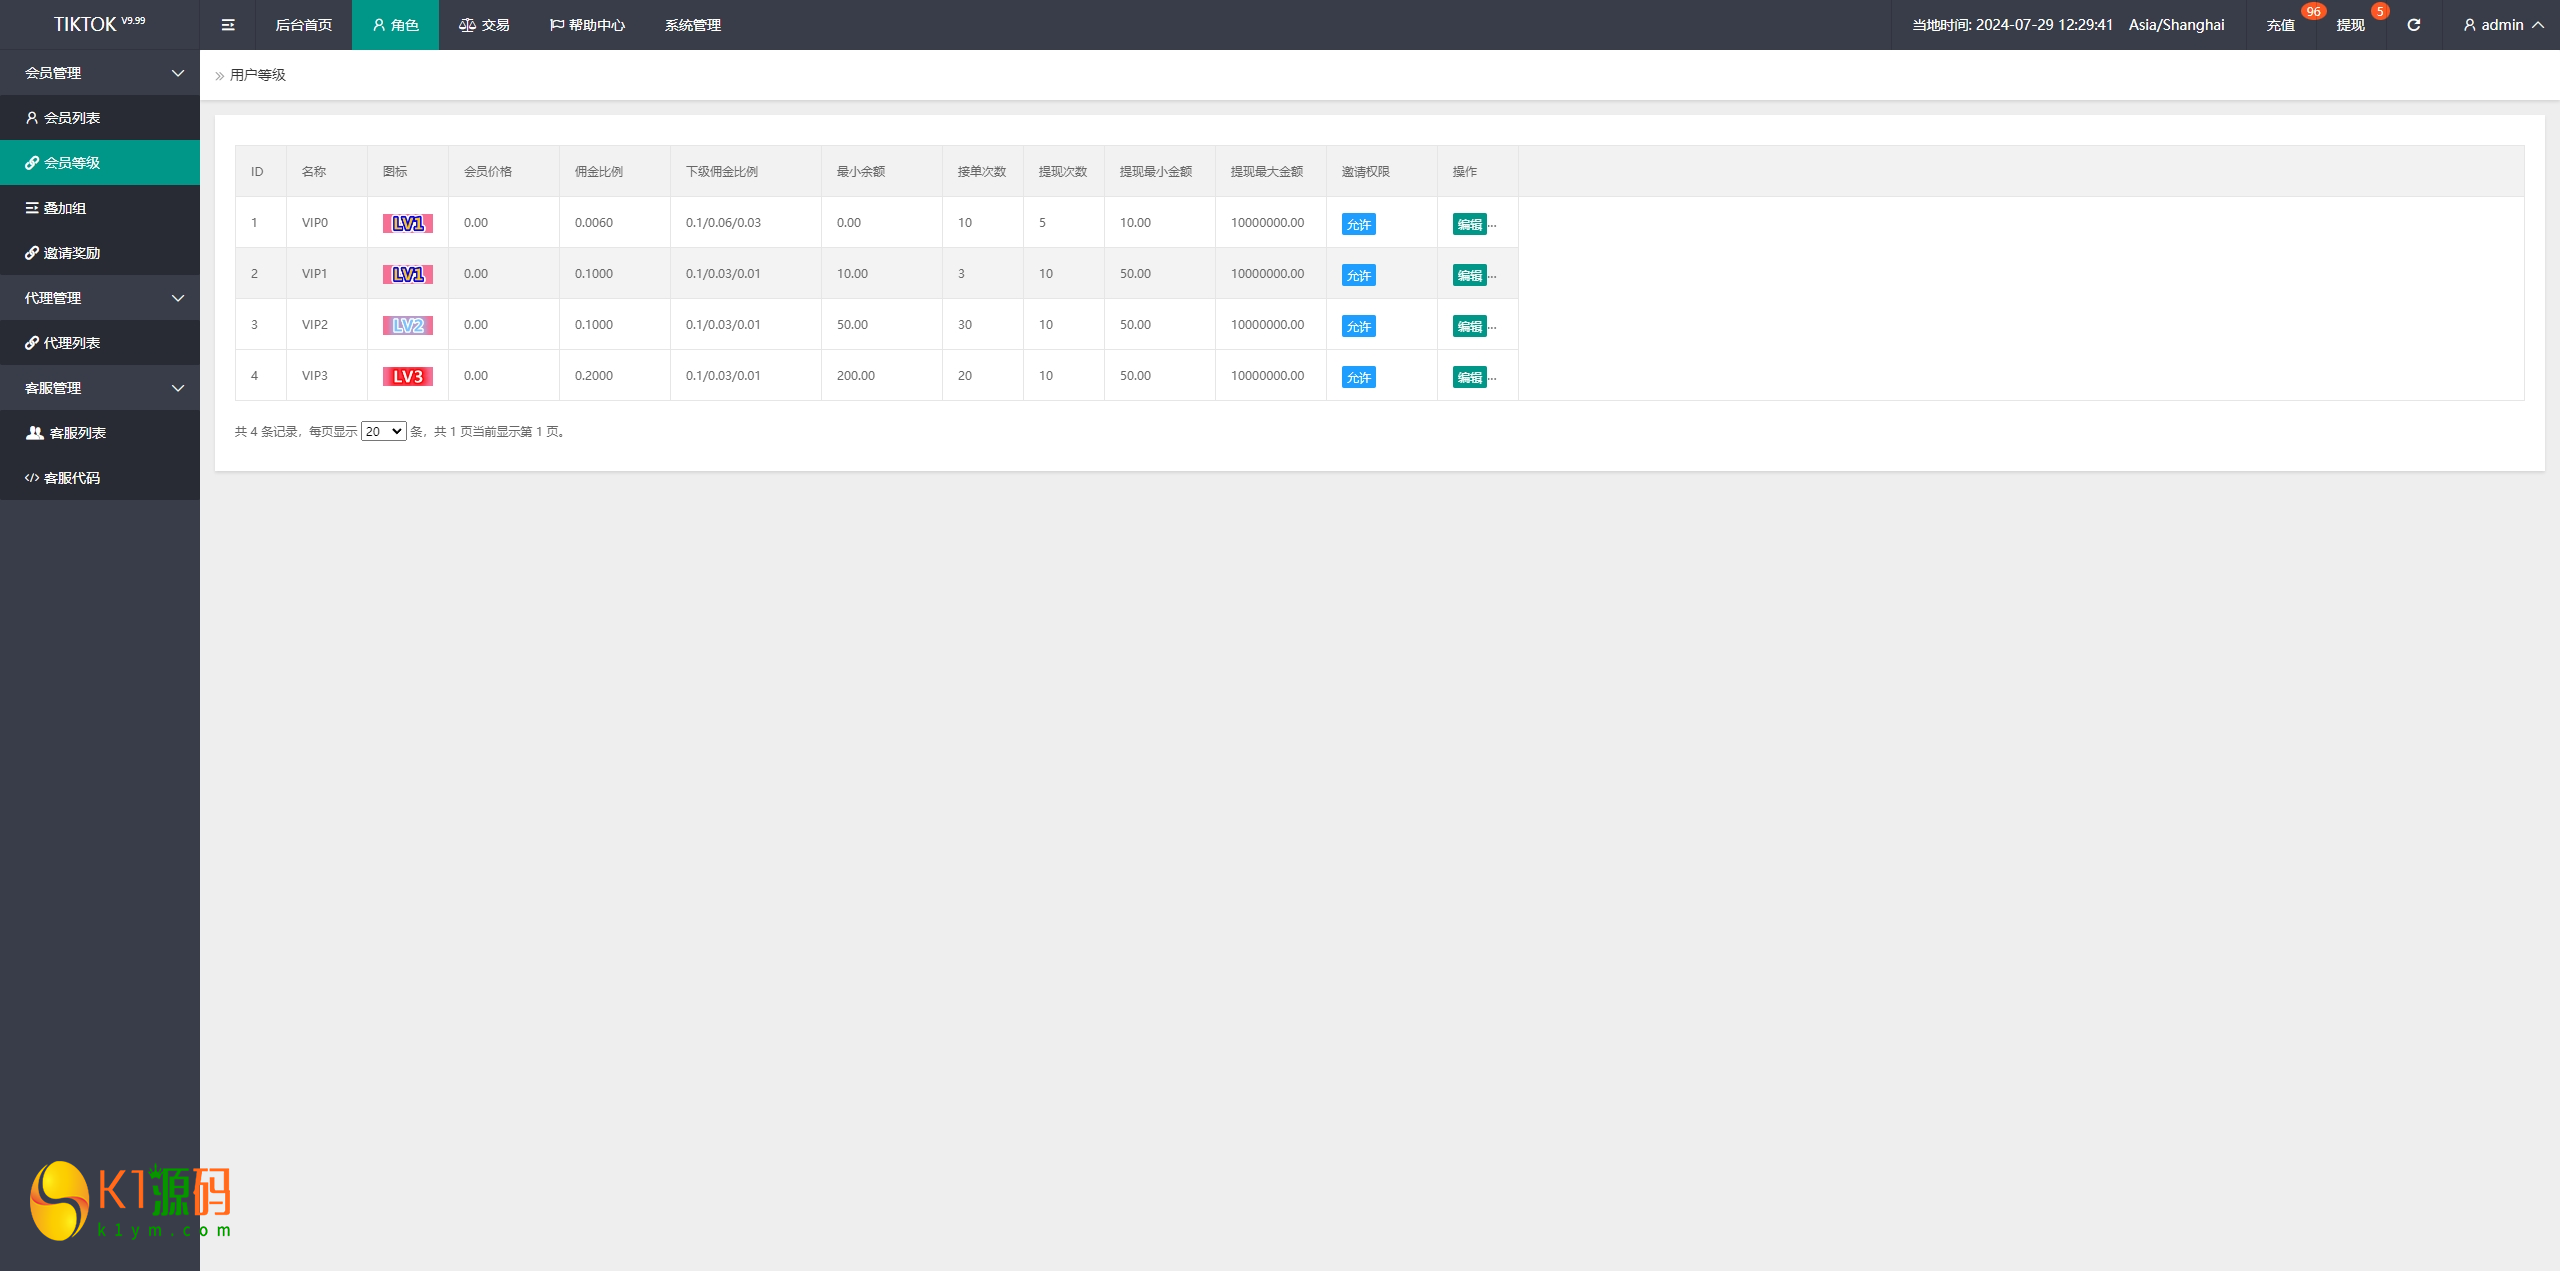Open 提现 withdrawal notifications with 5 badge
Image resolution: width=2560 pixels, height=1271 pixels.
(x=2351, y=25)
